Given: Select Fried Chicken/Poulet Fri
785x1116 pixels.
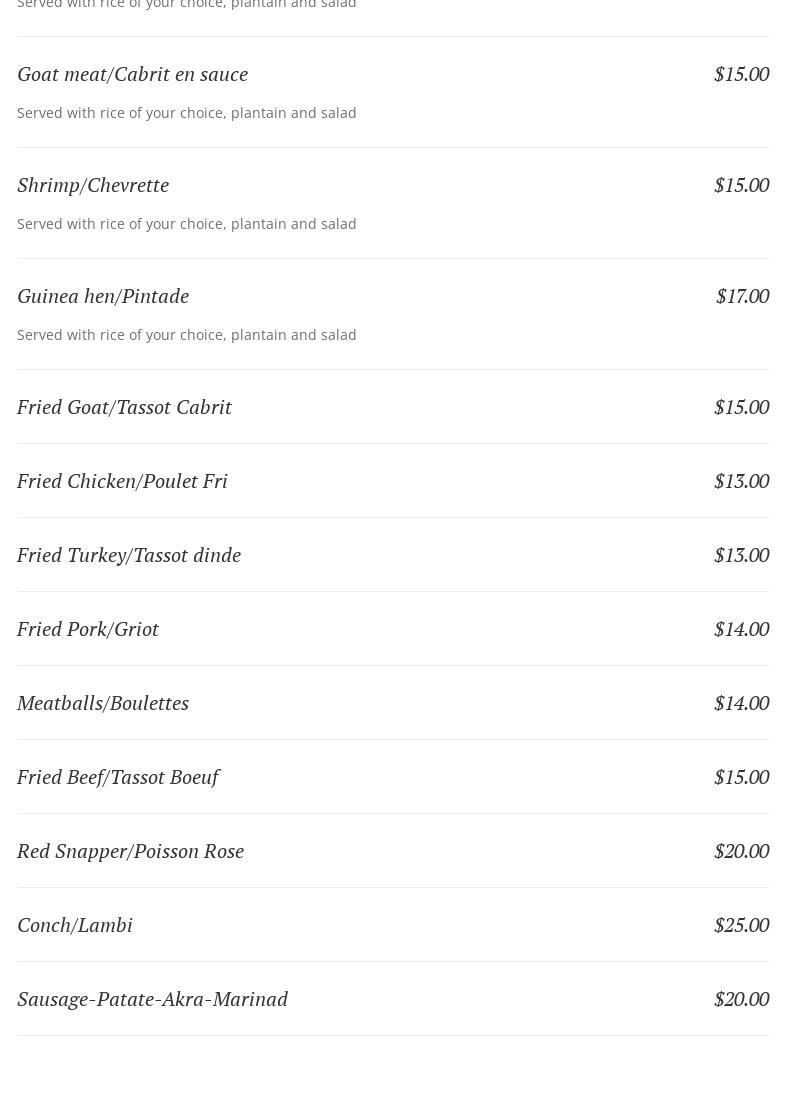Looking at the screenshot, I should point(122,481).
